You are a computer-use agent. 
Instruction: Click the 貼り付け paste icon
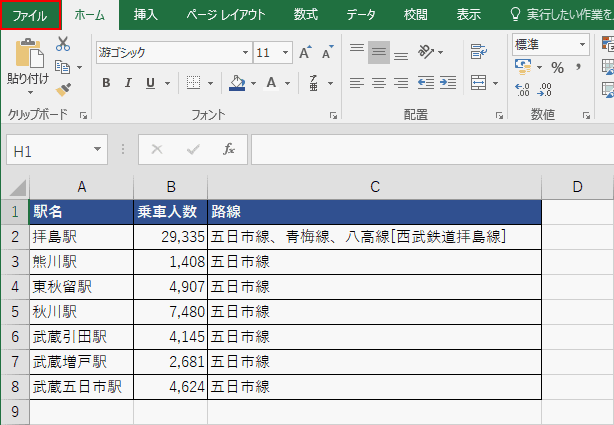(29, 53)
